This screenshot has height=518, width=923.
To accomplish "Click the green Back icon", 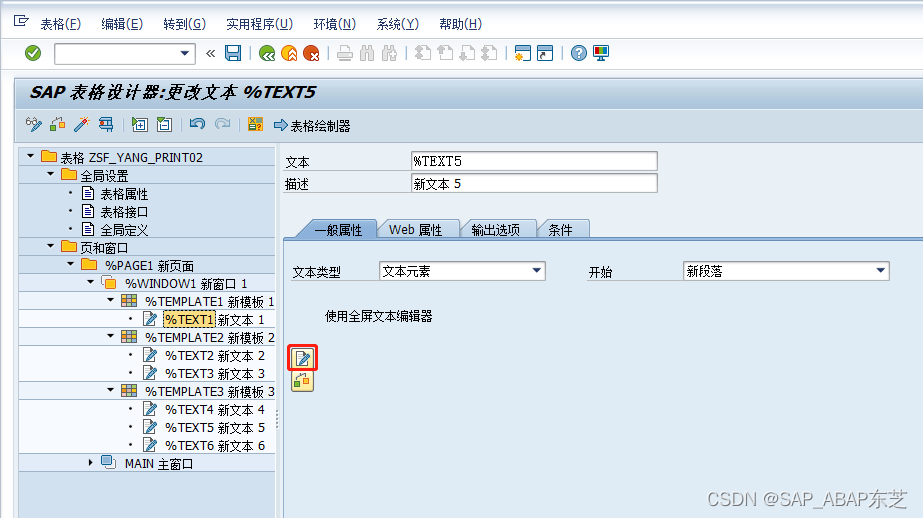I will (267, 54).
